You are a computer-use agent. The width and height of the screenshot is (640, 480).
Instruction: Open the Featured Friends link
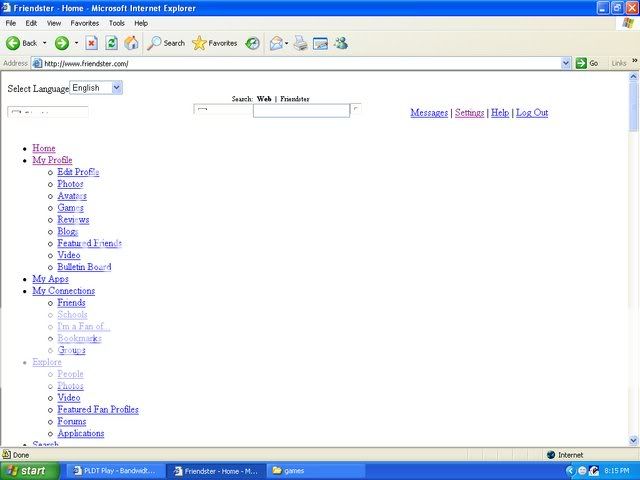coord(89,243)
